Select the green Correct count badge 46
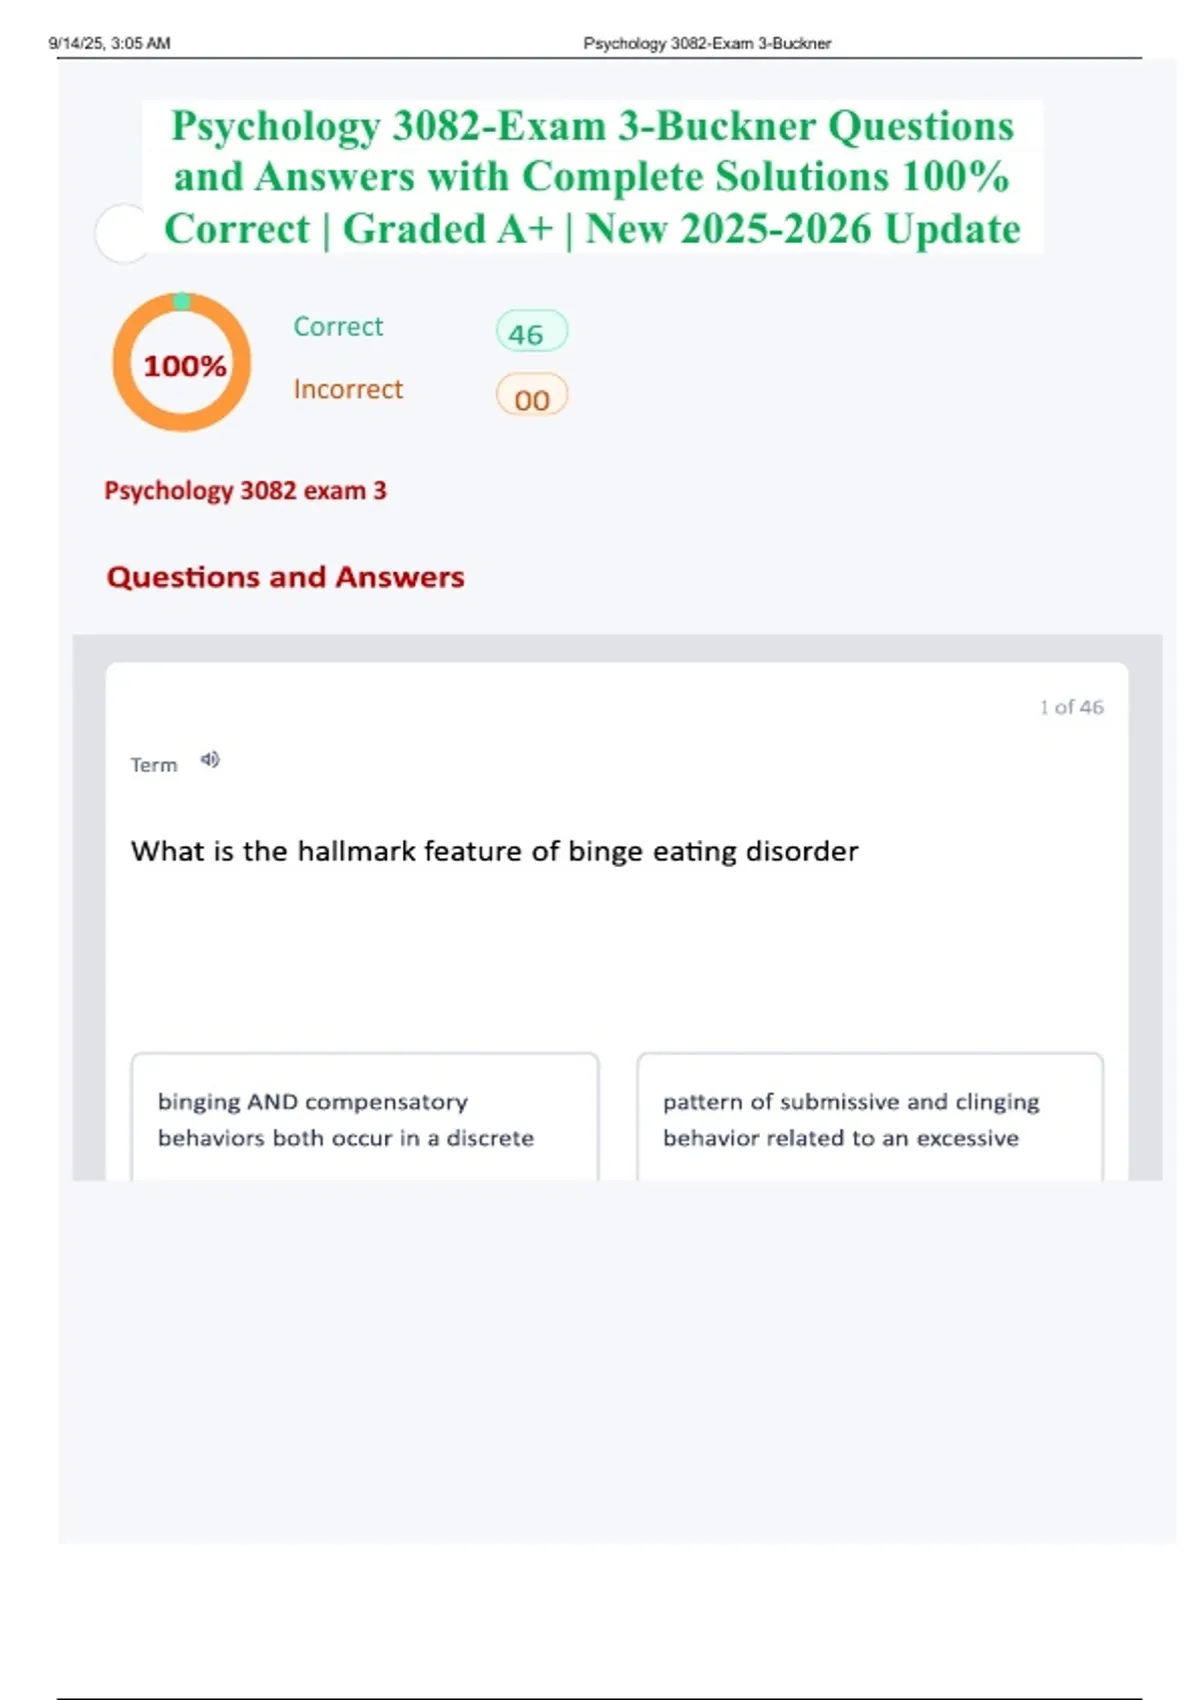 coord(531,332)
